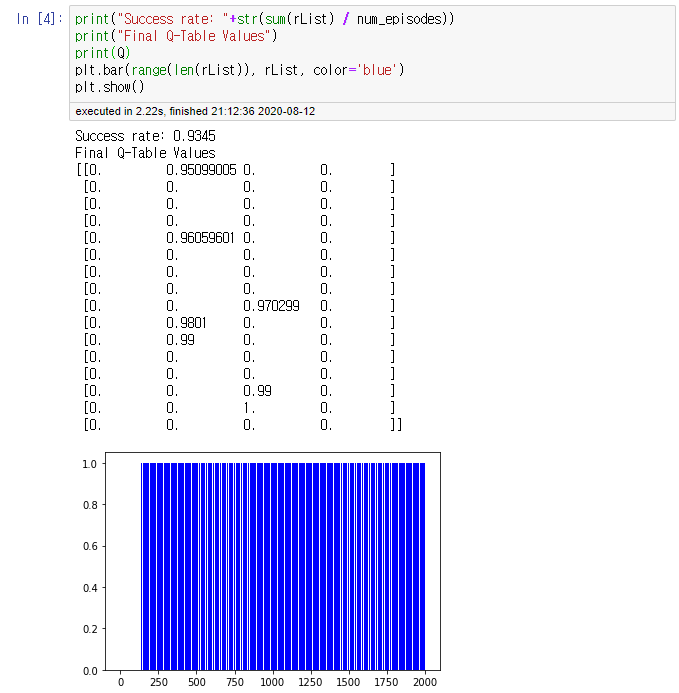Click the plt.bar code line
The height and width of the screenshot is (693, 679).
[240, 70]
